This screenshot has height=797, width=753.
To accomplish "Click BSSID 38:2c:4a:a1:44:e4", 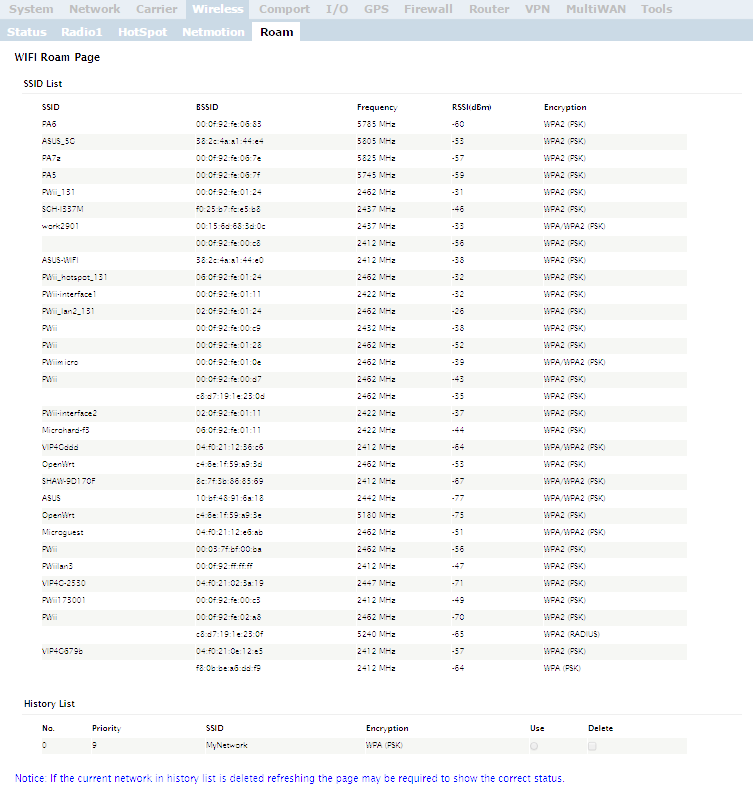I will coord(230,141).
